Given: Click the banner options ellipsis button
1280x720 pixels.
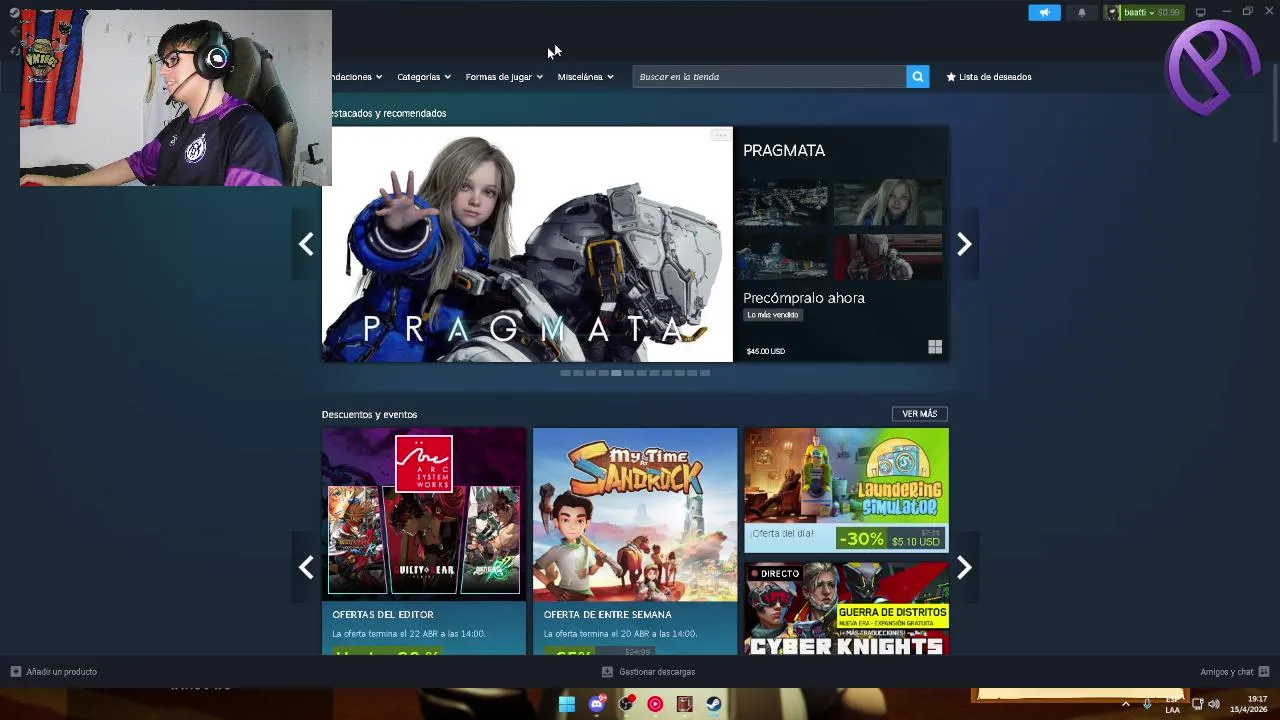Looking at the screenshot, I should pyautogui.click(x=720, y=135).
